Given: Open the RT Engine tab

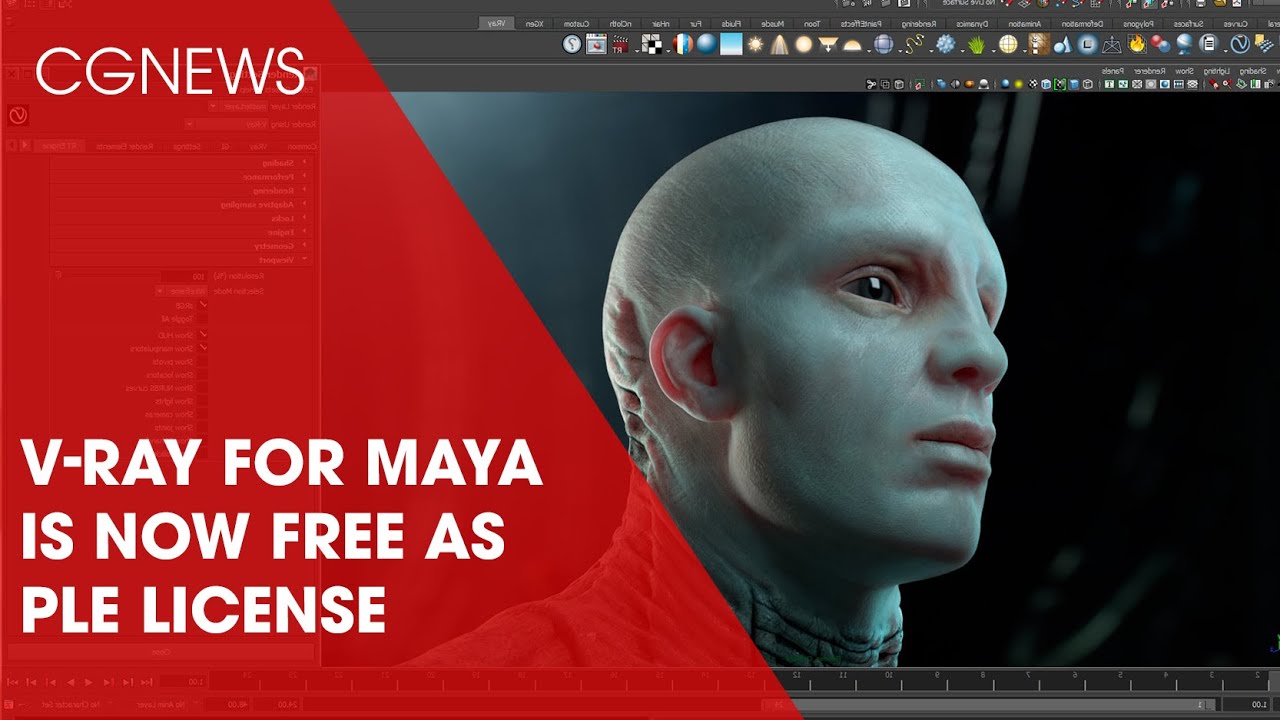Looking at the screenshot, I should pos(58,146).
